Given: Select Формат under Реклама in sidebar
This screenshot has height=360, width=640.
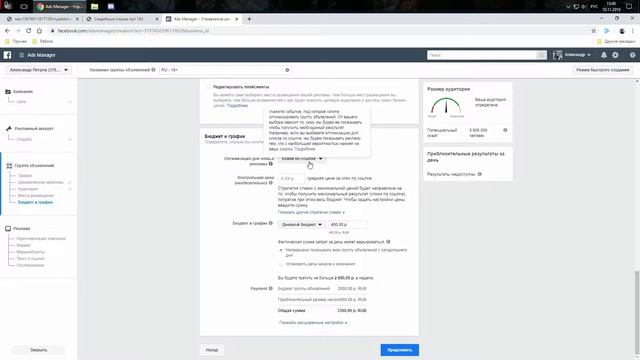Looking at the screenshot, I should (24, 245).
